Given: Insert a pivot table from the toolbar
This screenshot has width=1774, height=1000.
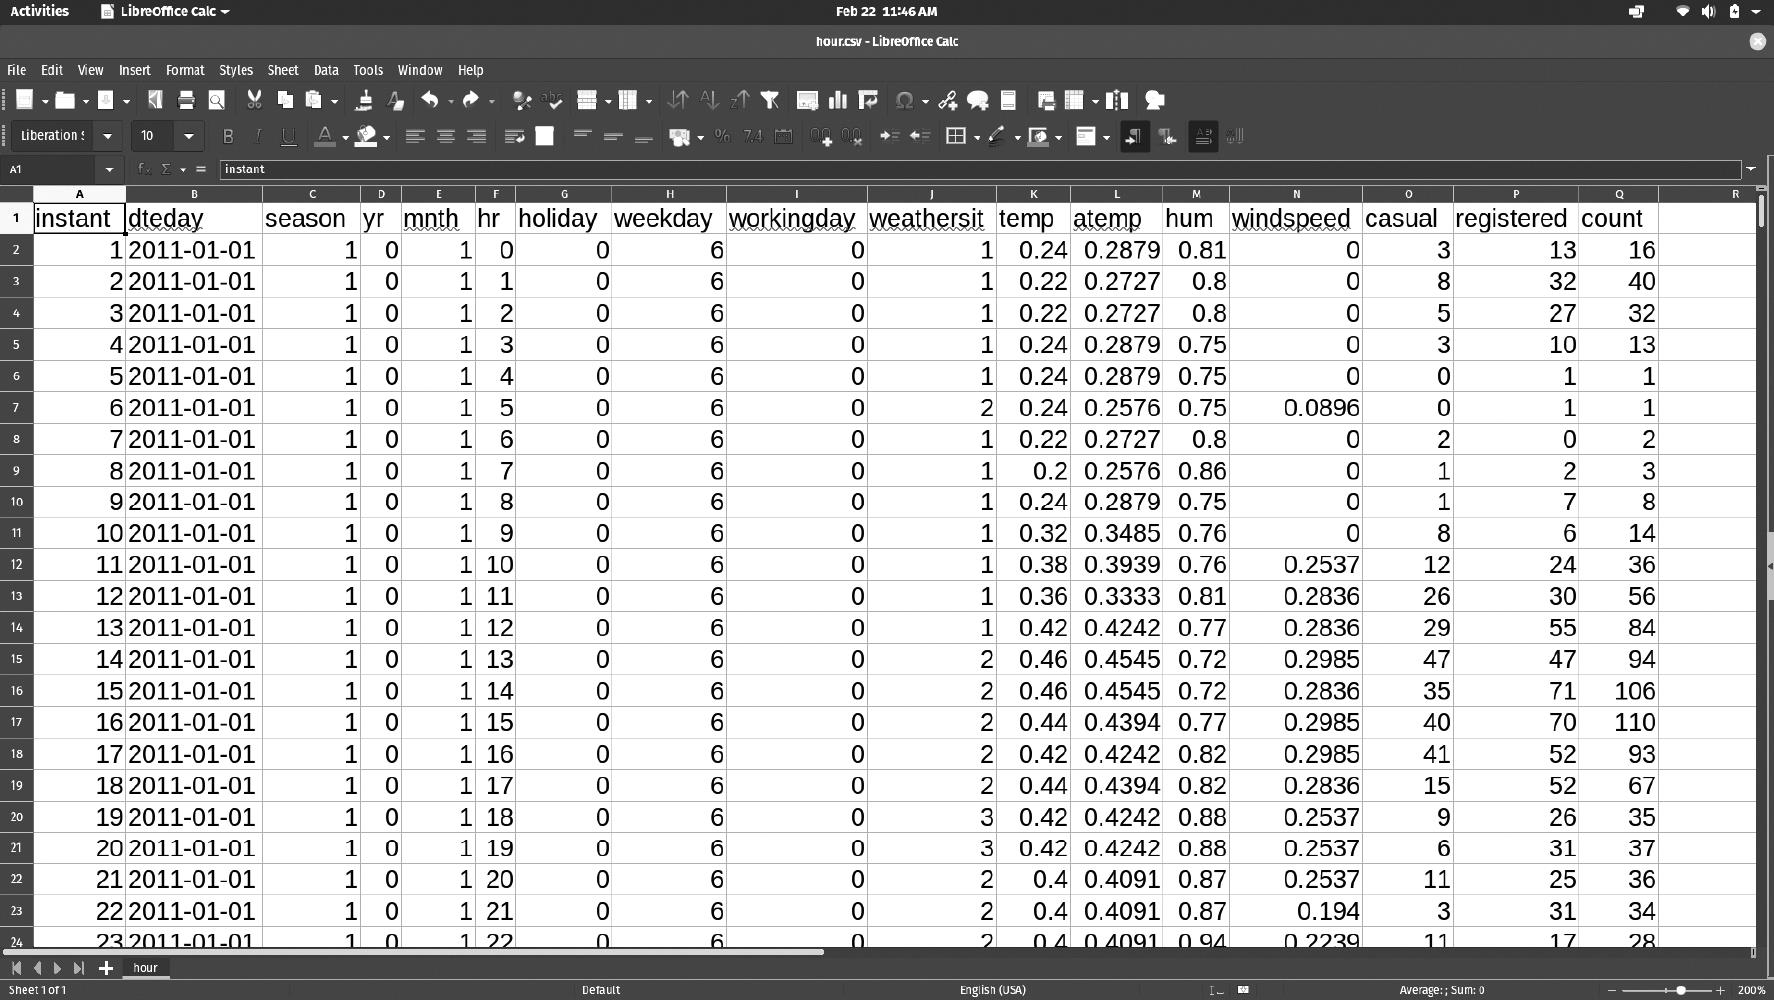Looking at the screenshot, I should click(868, 100).
